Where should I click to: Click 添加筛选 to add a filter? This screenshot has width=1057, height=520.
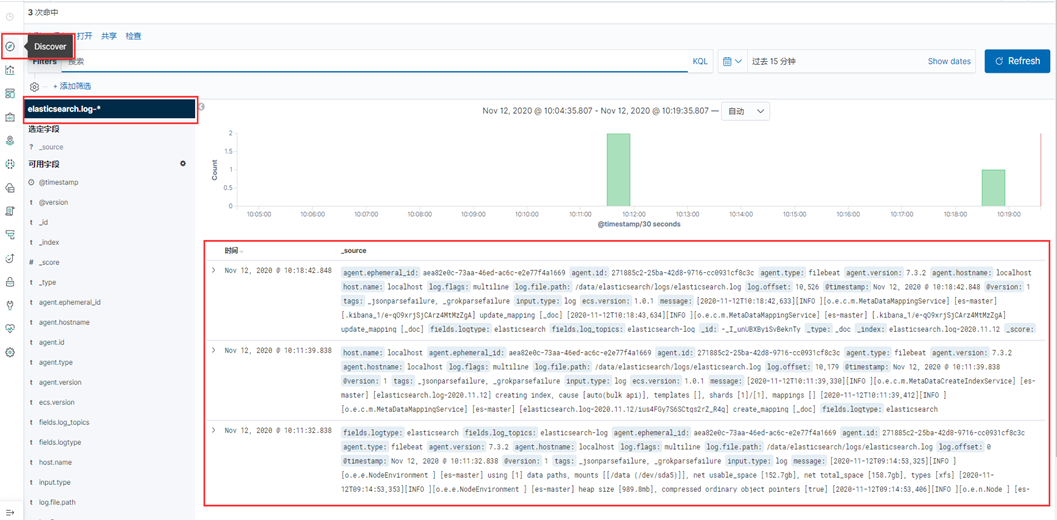click(71, 86)
